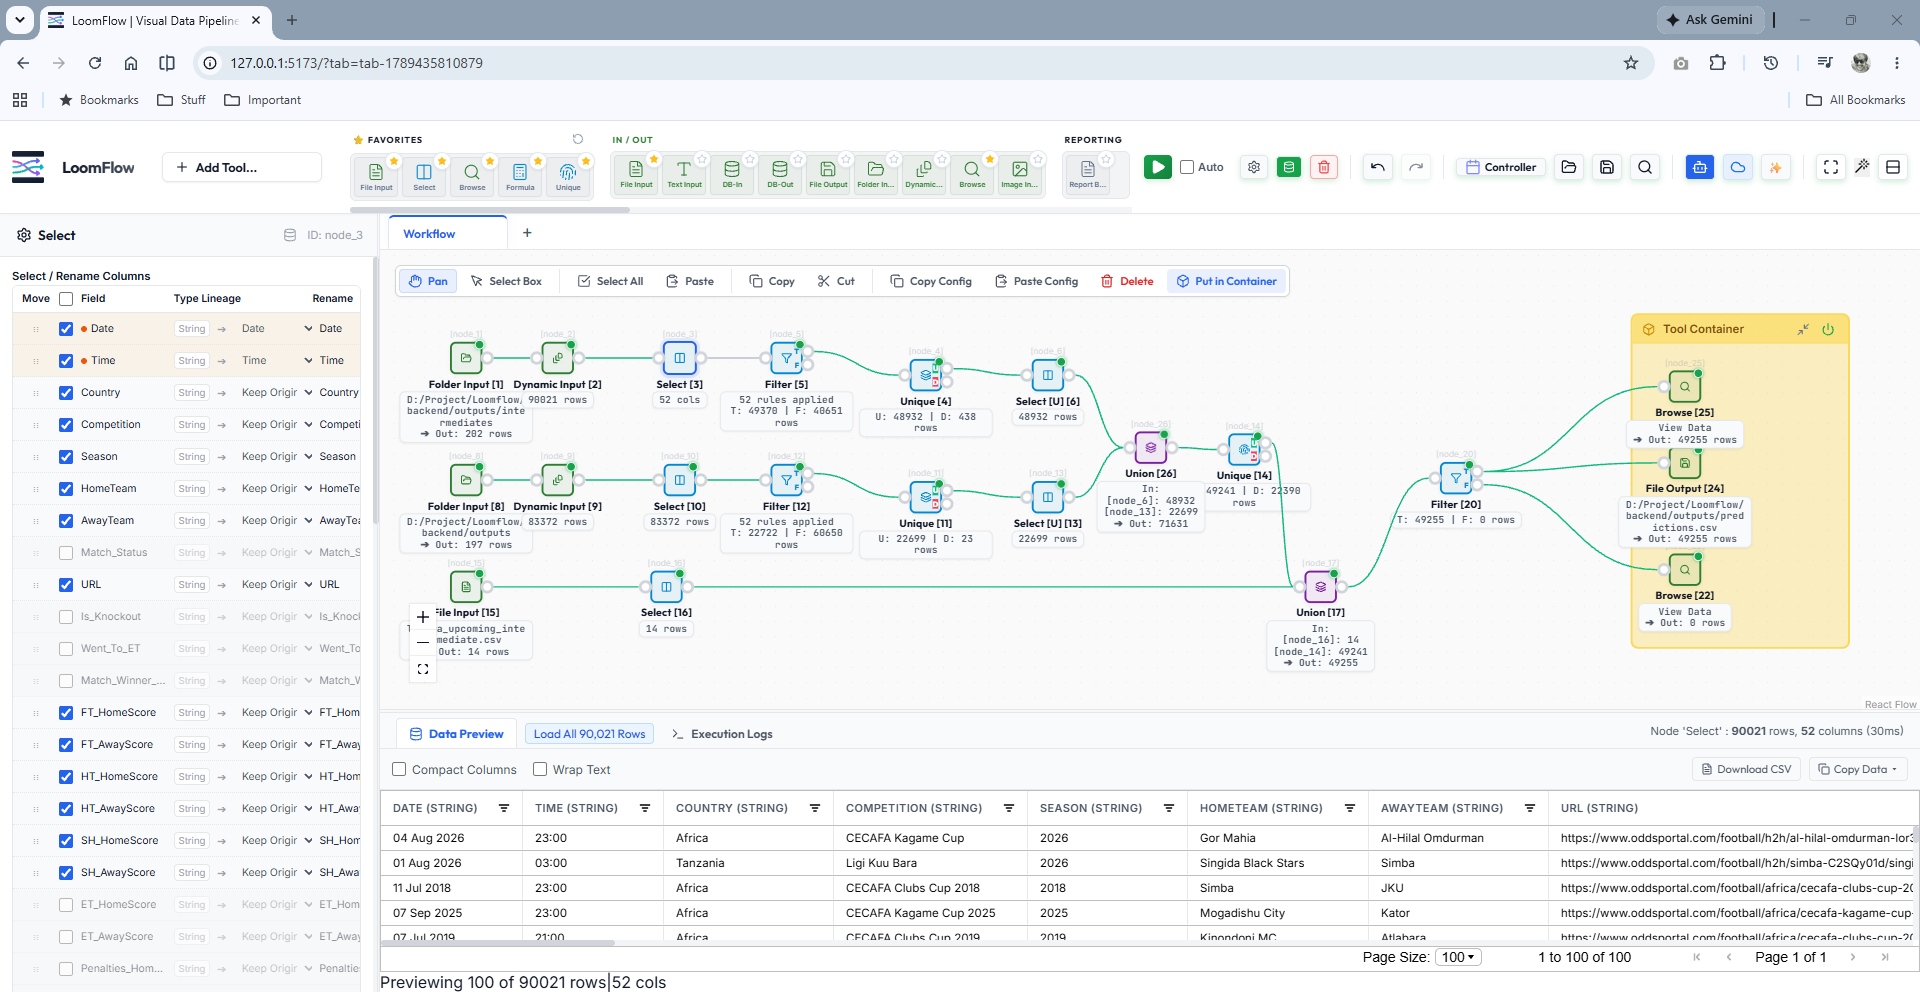Image resolution: width=1920 pixels, height=992 pixels.
Task: Enable Wrap Text checkbox
Action: pyautogui.click(x=540, y=769)
